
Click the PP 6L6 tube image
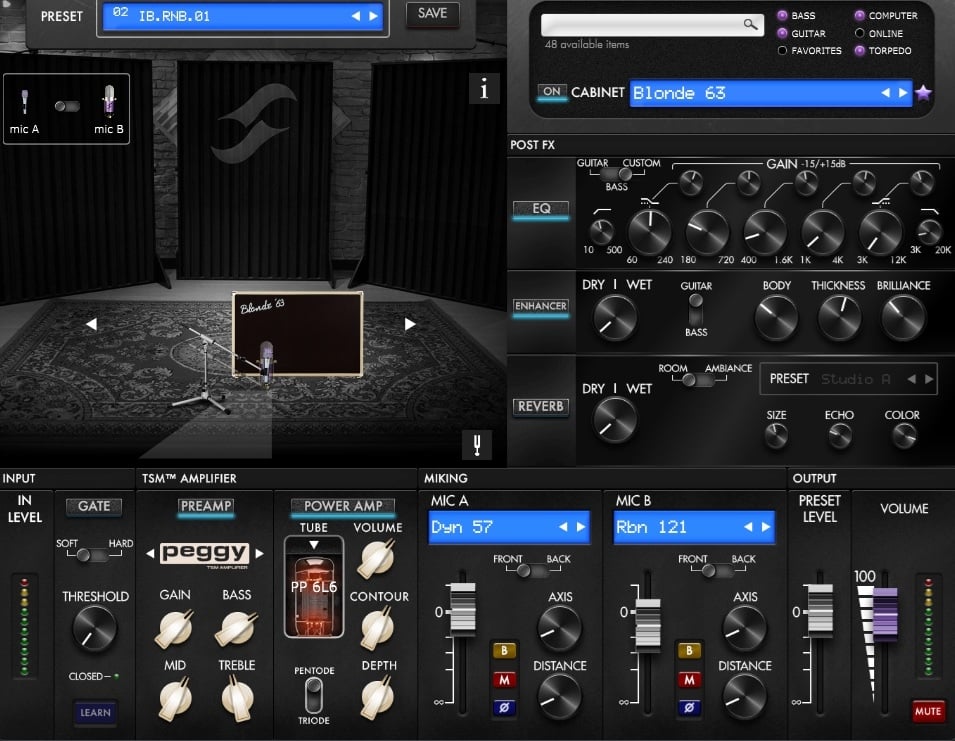click(314, 587)
